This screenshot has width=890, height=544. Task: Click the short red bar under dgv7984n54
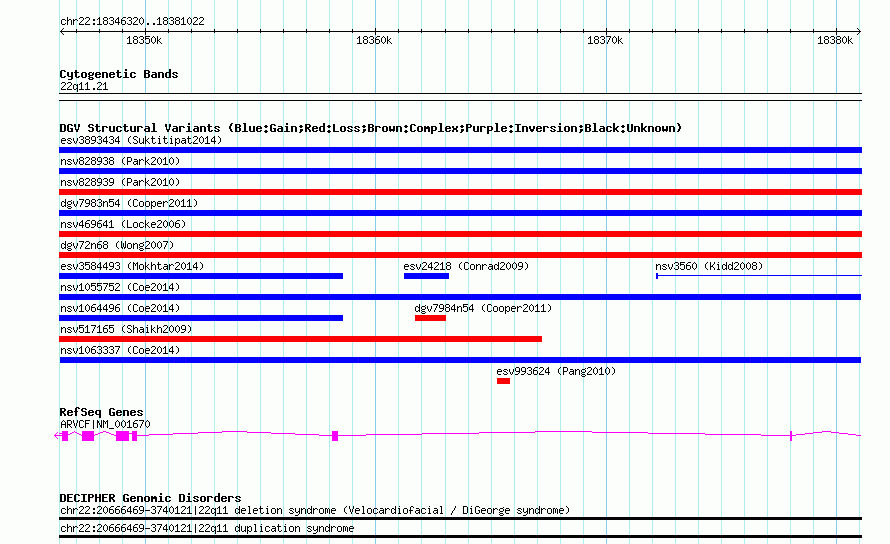(x=430, y=318)
